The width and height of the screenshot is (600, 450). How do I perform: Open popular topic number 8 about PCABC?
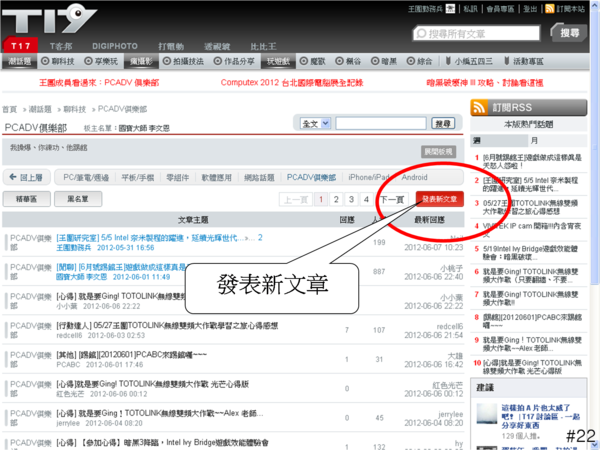532,321
